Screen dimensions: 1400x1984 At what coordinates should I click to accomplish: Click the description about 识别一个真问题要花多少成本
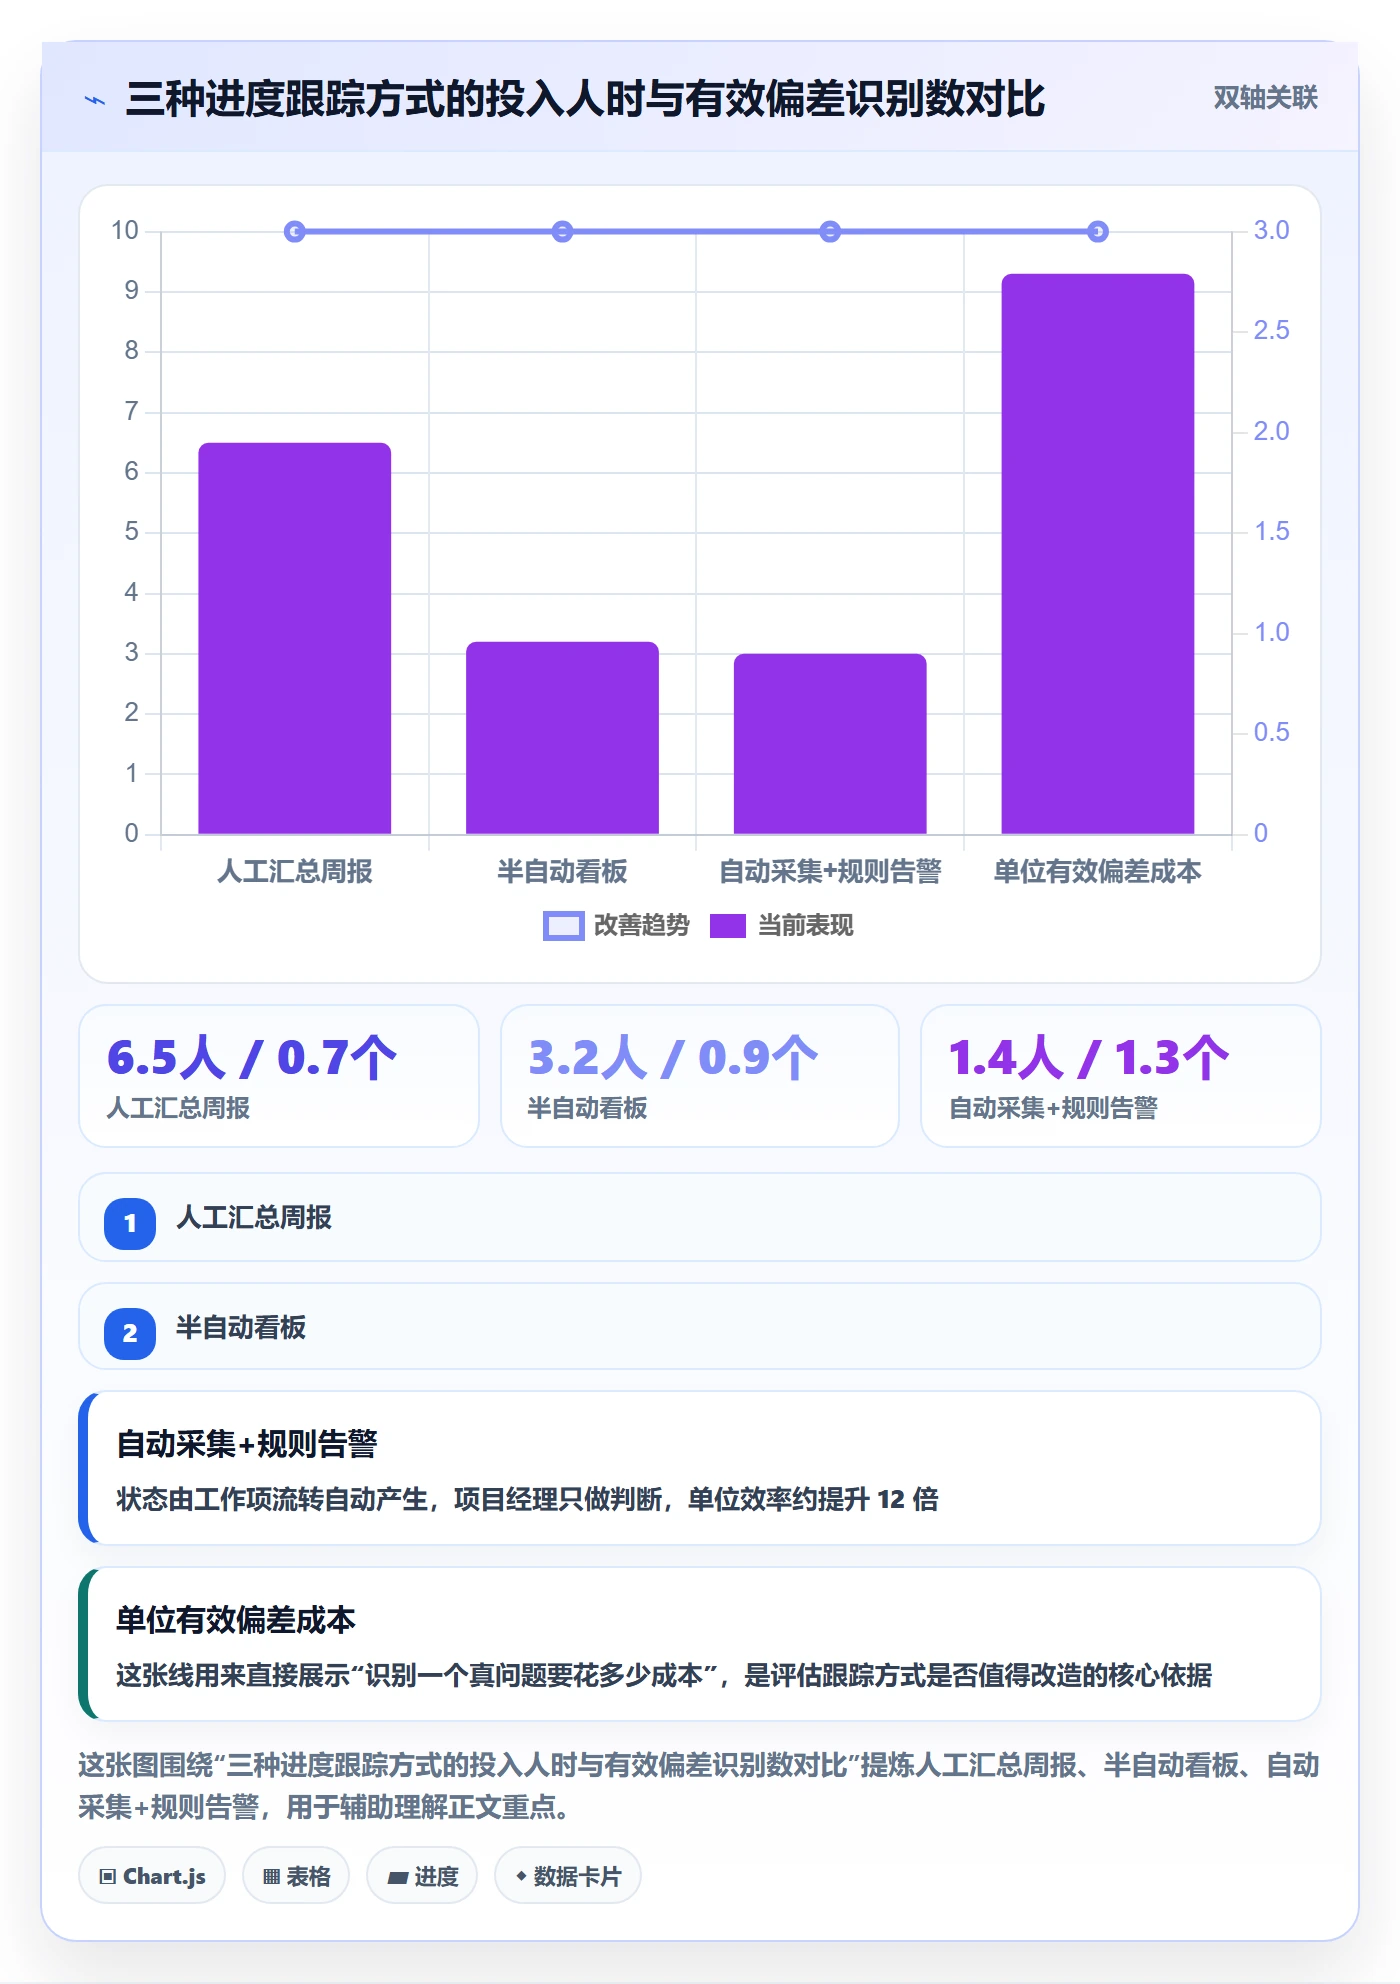click(x=664, y=1675)
